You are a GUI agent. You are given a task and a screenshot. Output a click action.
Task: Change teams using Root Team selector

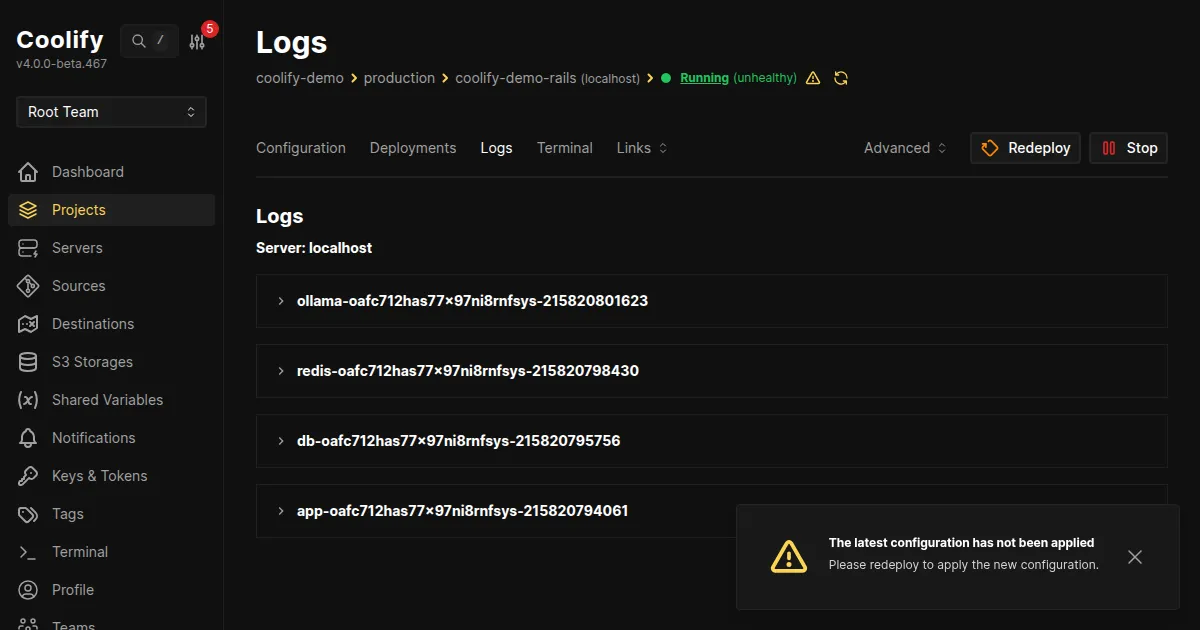110,112
